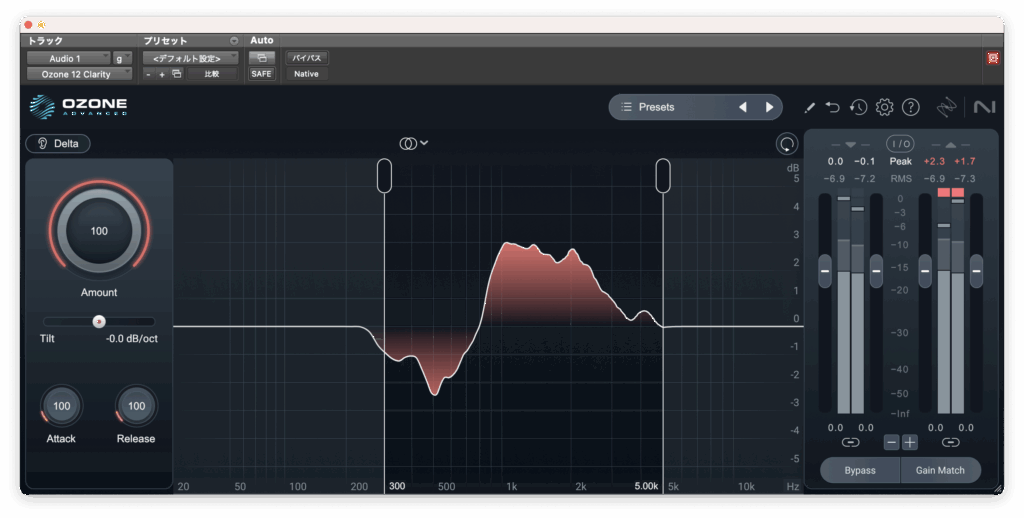Go to the previous preset arrow
The width and height of the screenshot is (1024, 518).
(x=742, y=107)
